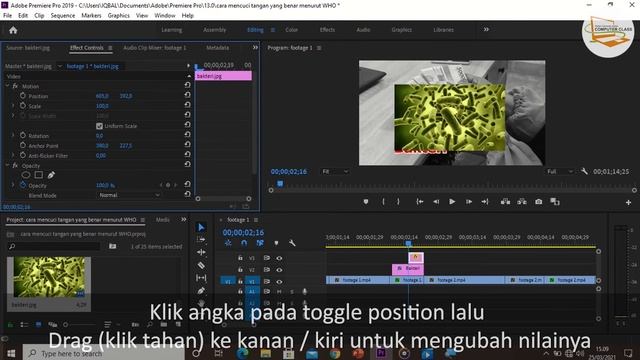
Task: Click bakteri.jpg thumbnail in Project panel
Action: (x=49, y=277)
